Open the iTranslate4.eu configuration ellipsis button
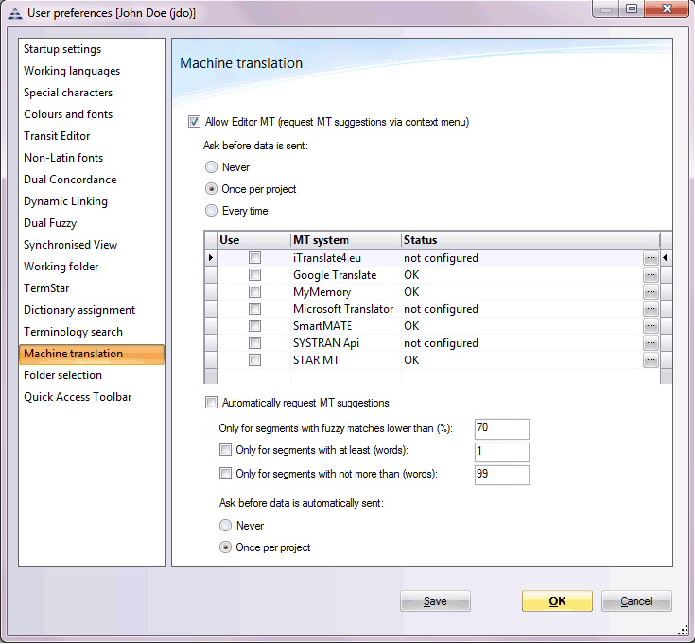This screenshot has width=695, height=644. point(650,258)
